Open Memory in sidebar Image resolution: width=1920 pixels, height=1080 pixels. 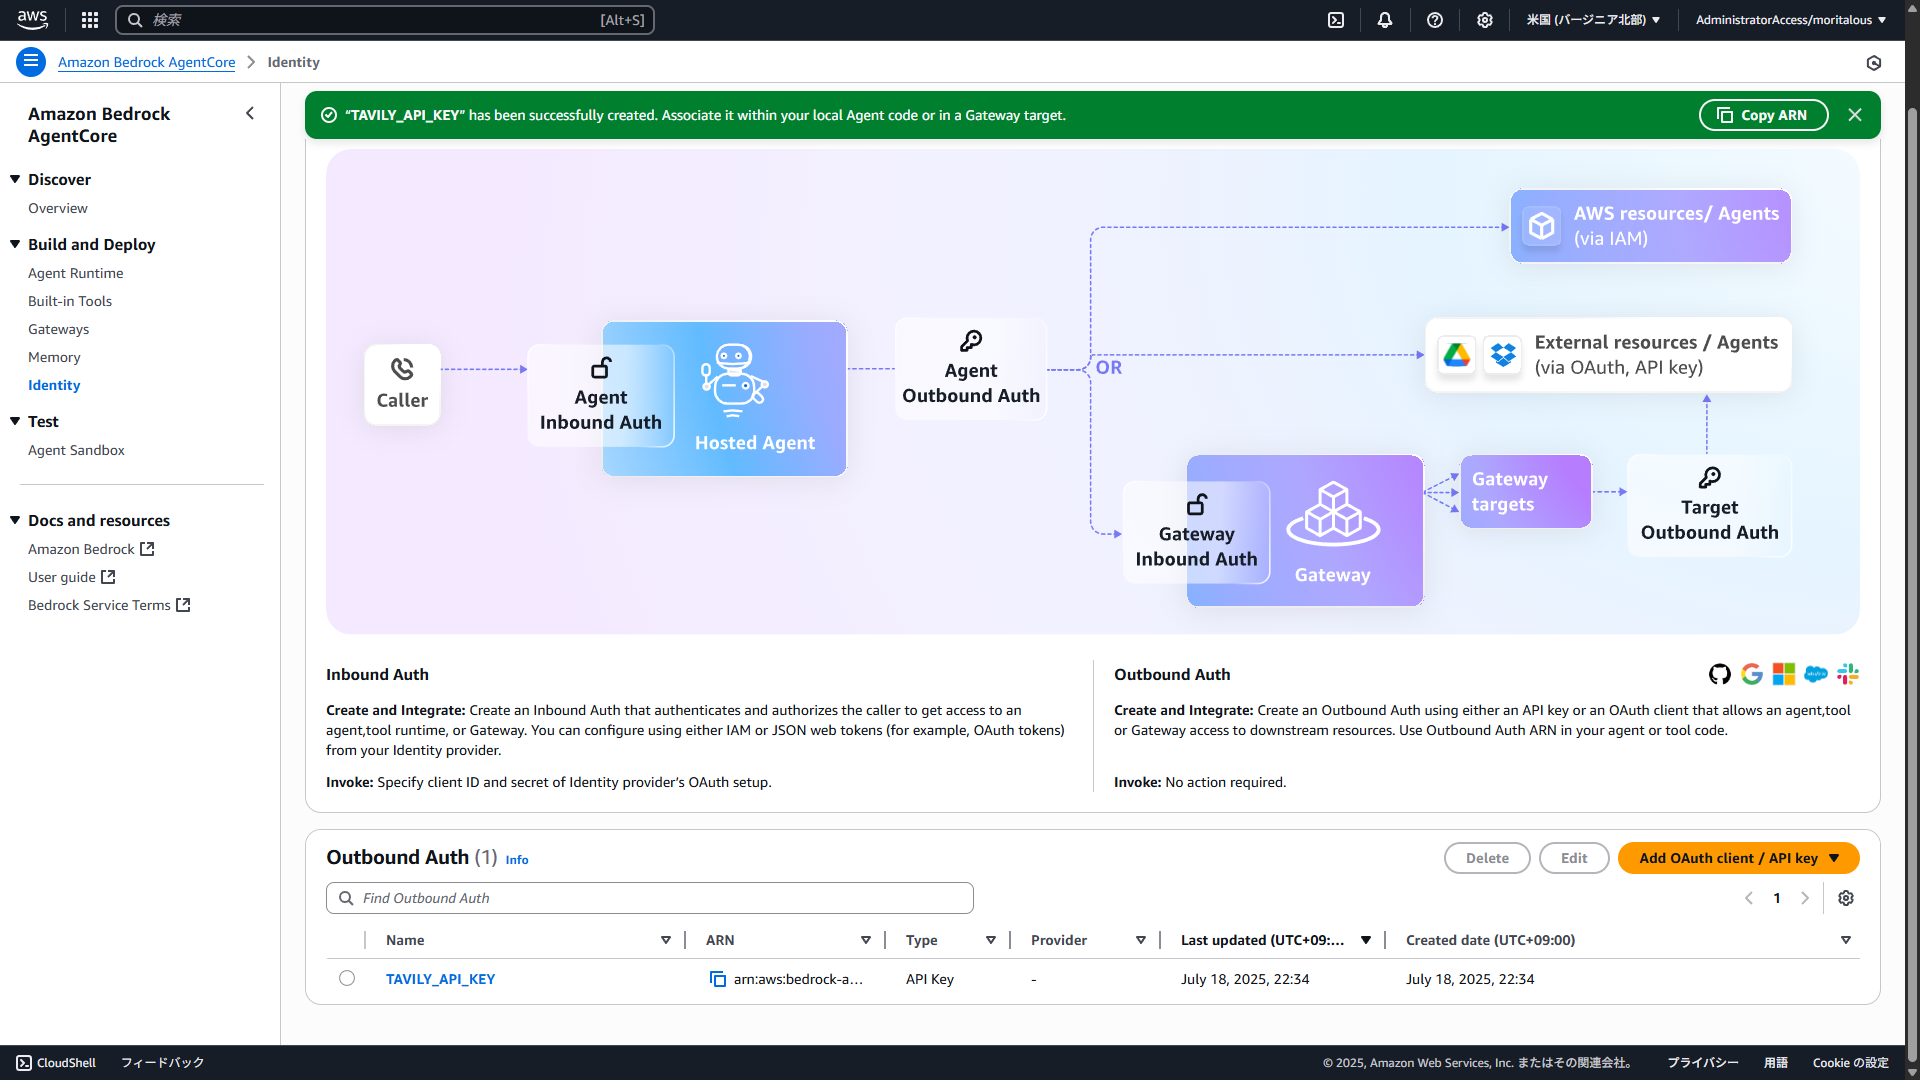click(54, 357)
